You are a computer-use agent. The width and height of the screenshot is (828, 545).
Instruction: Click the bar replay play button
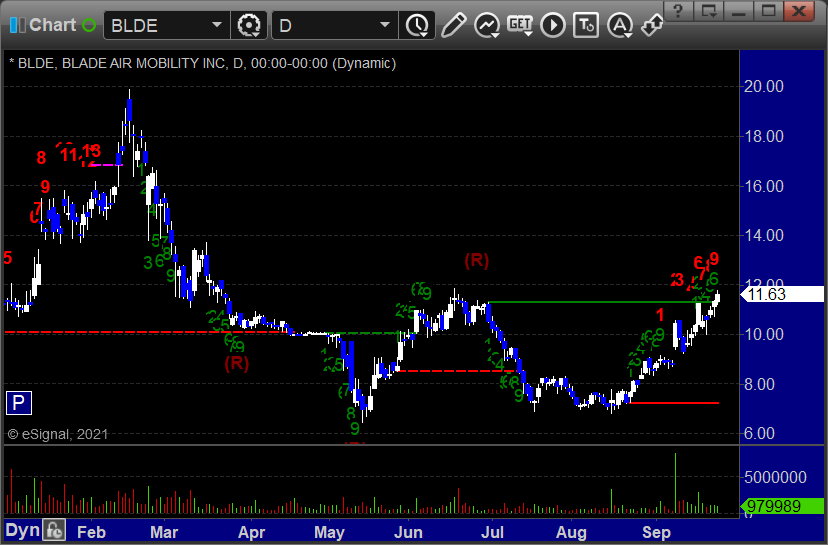(x=553, y=25)
